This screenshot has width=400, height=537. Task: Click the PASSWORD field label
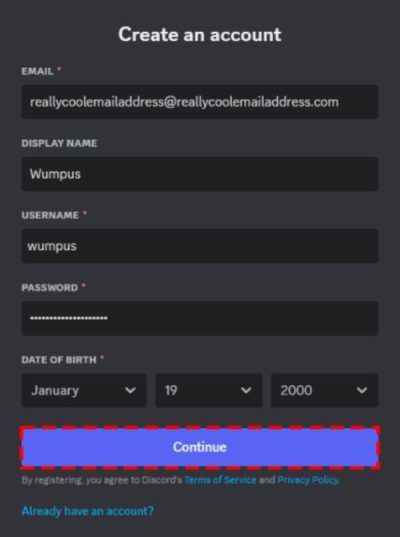click(x=50, y=287)
